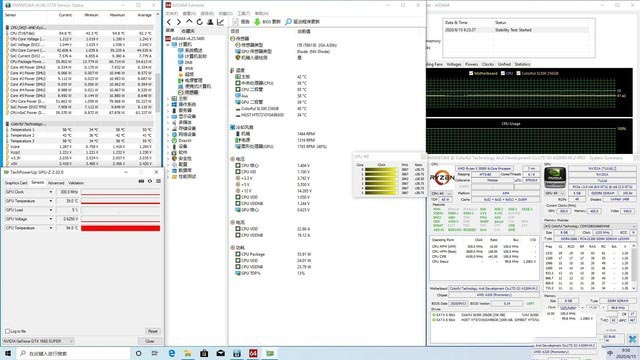The image size is (640, 360).
Task: Open Voltages tab in stability test window
Action: click(453, 64)
